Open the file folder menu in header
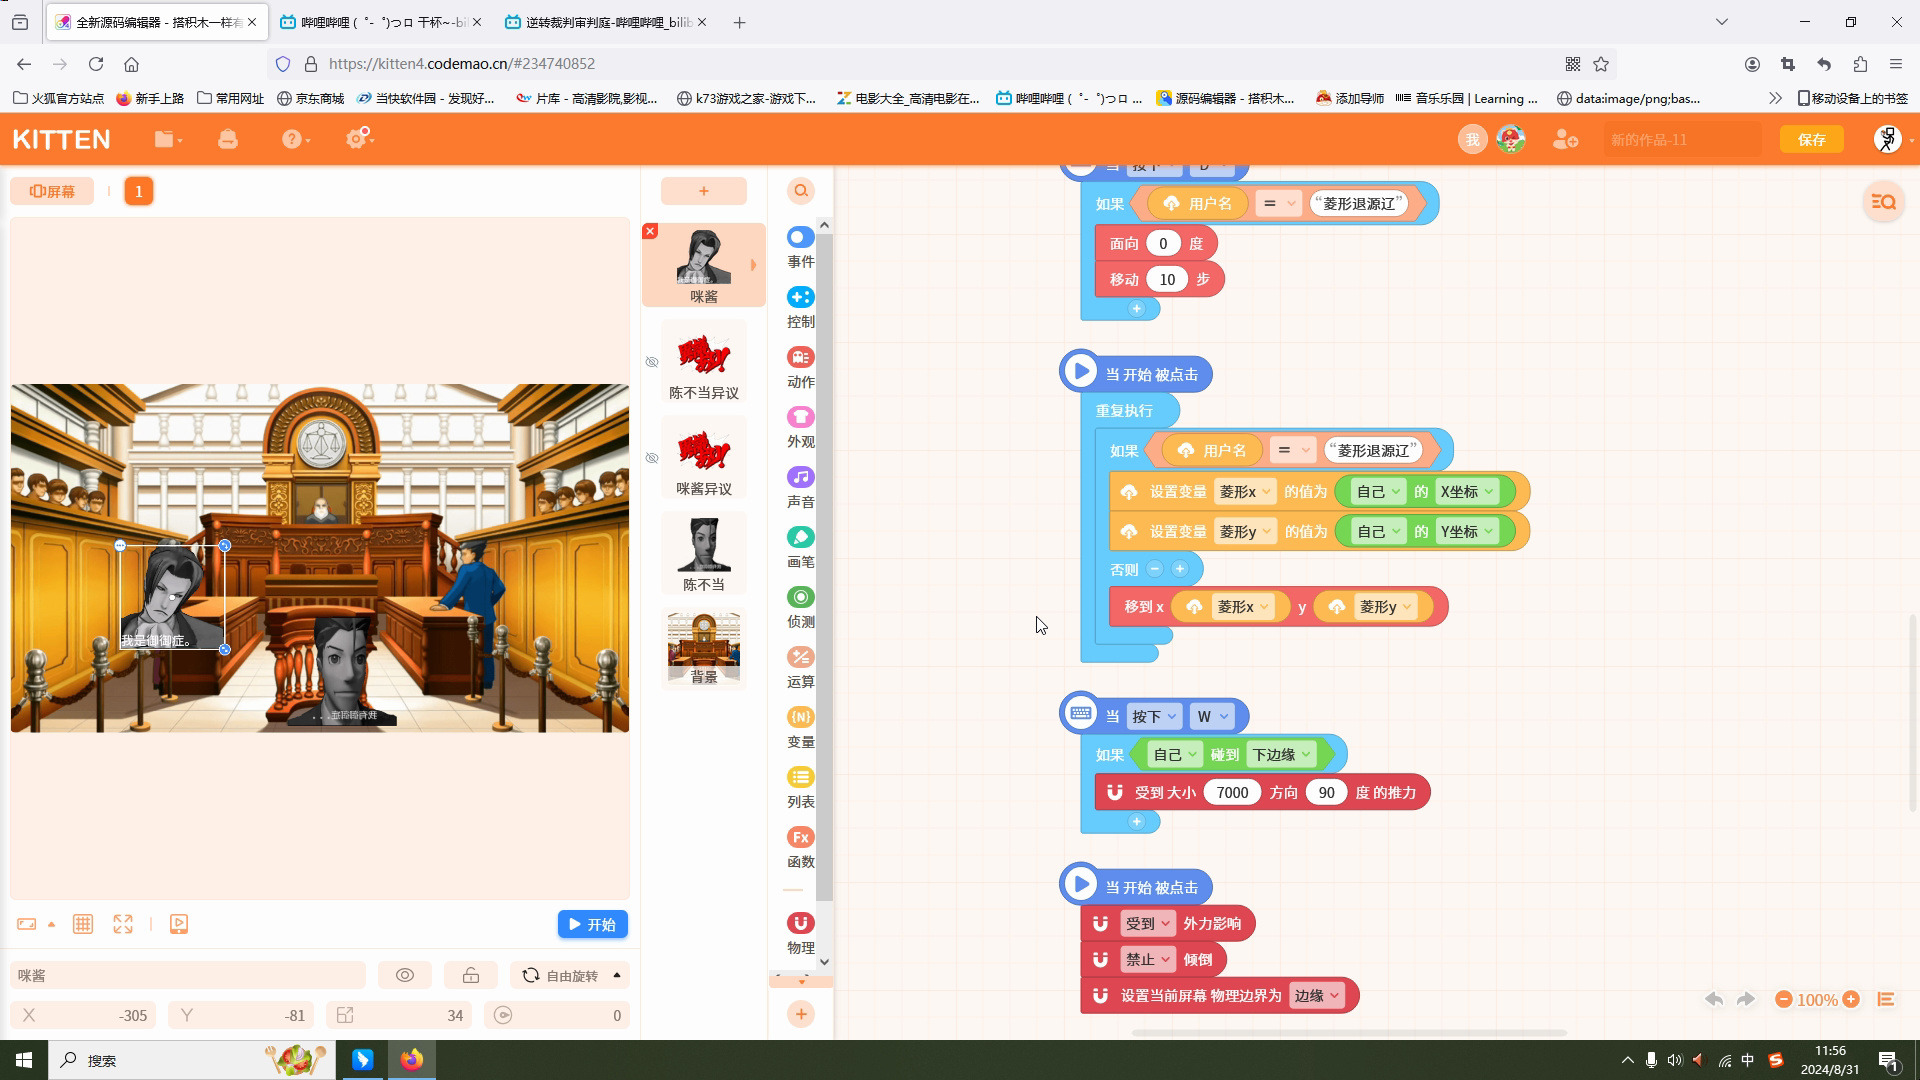 click(168, 139)
